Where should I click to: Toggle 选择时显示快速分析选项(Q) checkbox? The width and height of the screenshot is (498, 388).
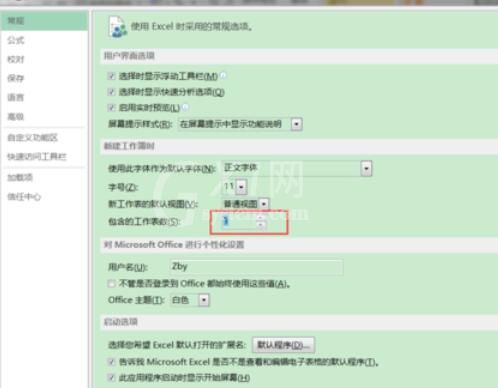point(111,92)
